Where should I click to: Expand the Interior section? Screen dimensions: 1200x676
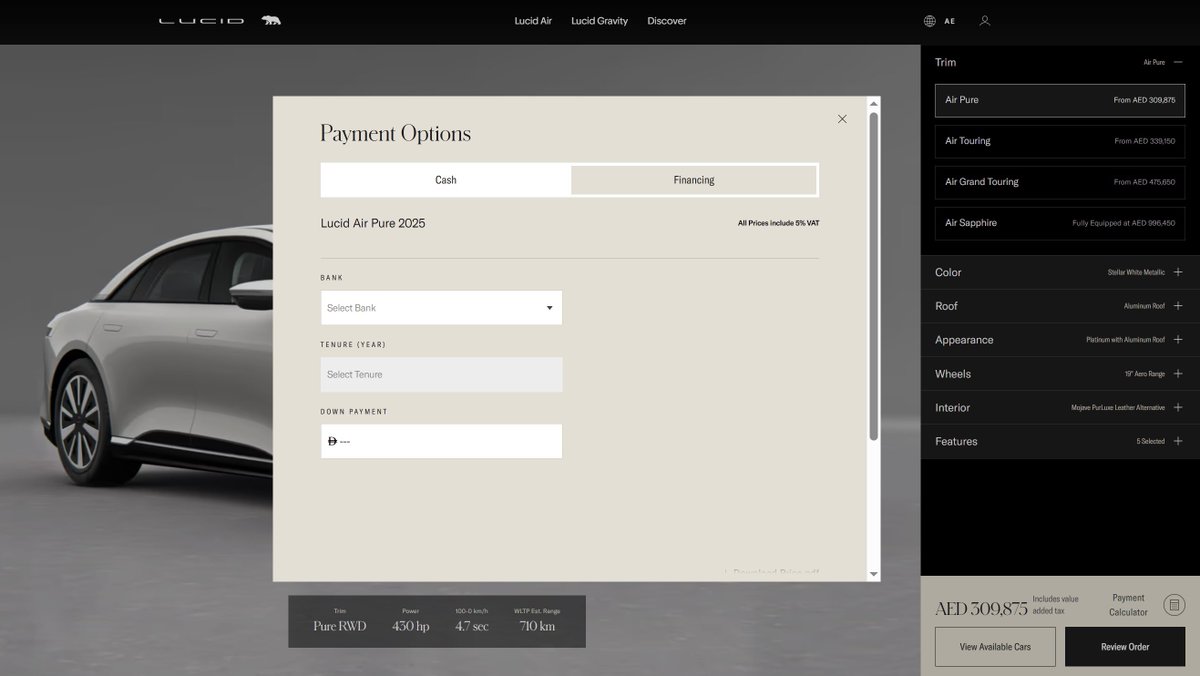pos(1059,408)
